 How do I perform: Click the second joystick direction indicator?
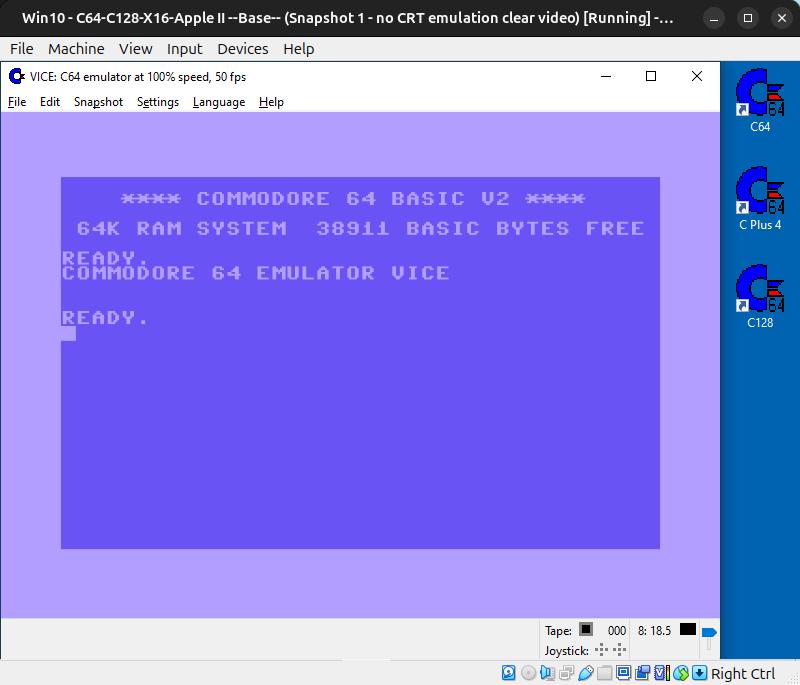point(619,650)
